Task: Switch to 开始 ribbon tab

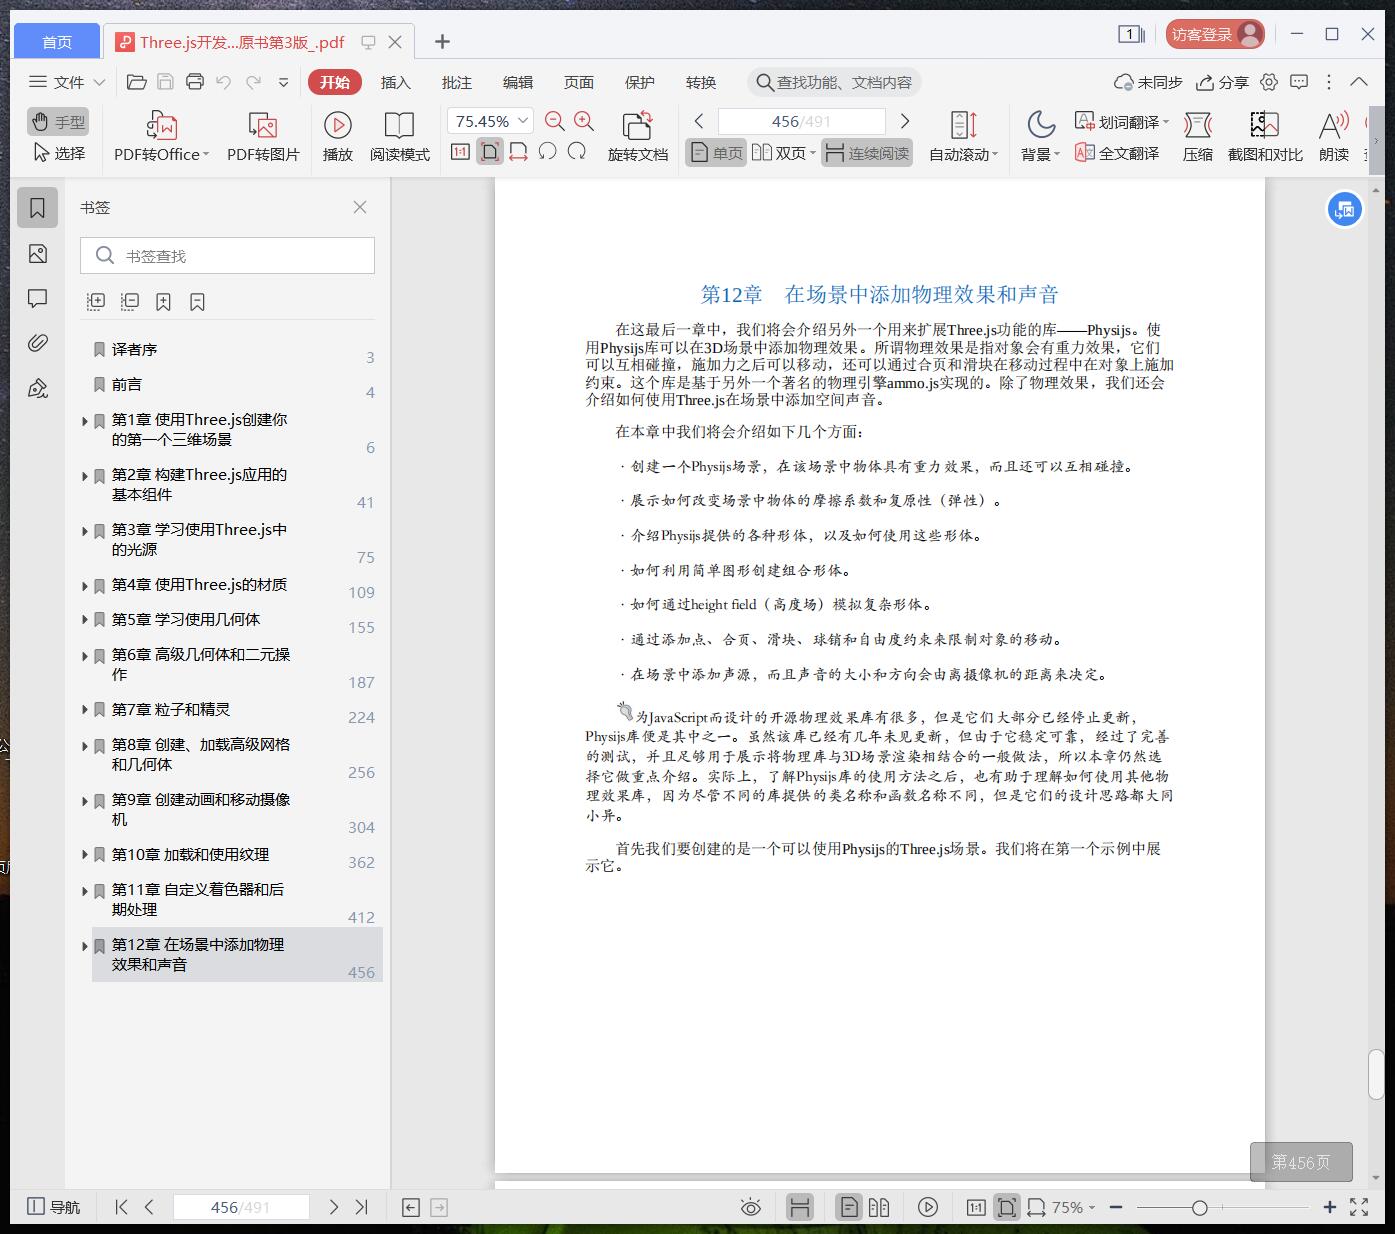Action: click(x=334, y=82)
